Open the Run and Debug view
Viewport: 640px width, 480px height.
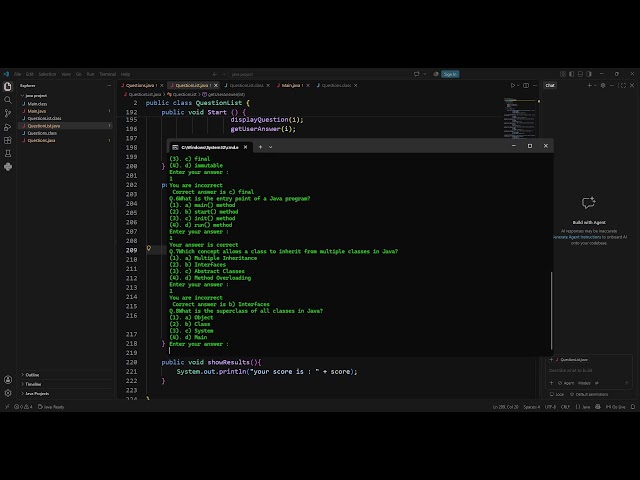[8, 127]
